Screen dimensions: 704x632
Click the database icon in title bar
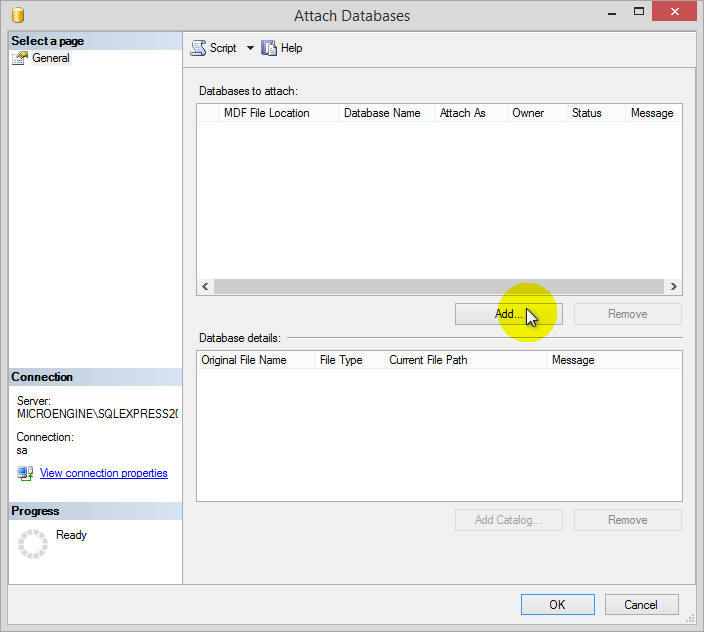19,15
